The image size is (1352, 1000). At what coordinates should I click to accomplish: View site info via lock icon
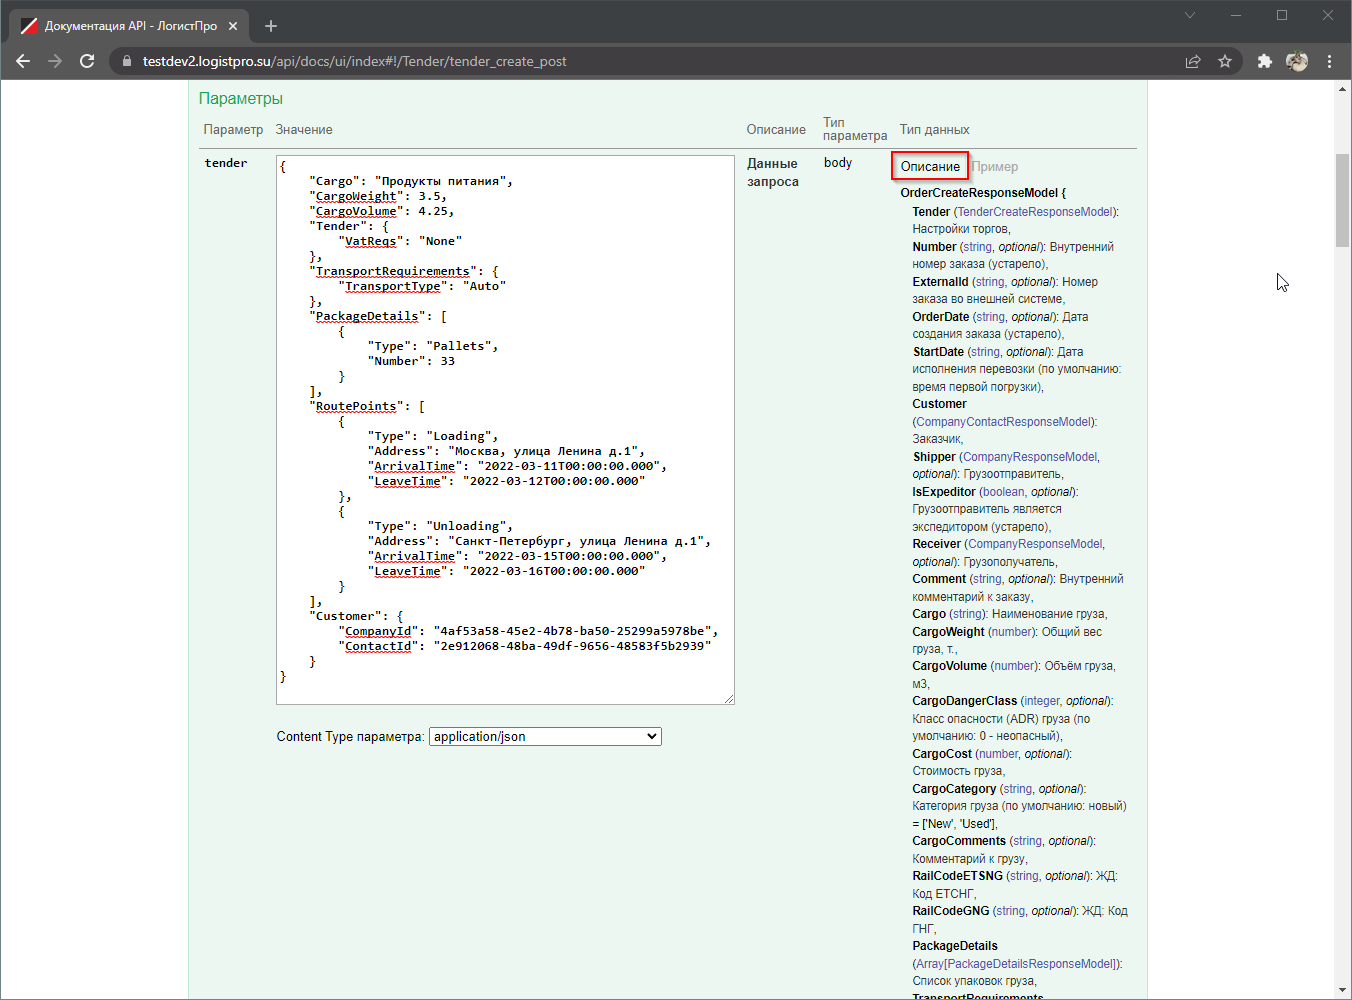[x=126, y=61]
